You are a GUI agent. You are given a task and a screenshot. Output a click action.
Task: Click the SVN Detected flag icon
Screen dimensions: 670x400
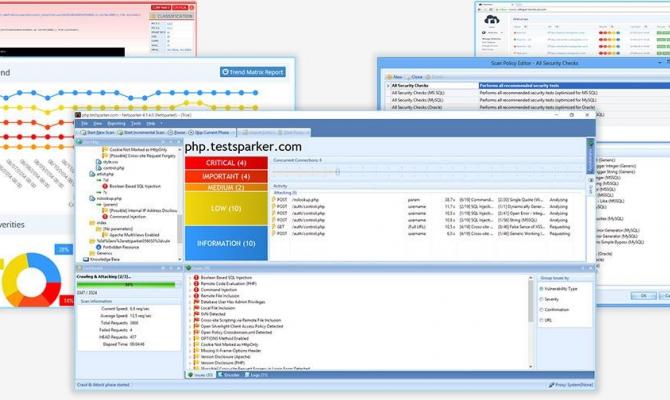(x=197, y=314)
